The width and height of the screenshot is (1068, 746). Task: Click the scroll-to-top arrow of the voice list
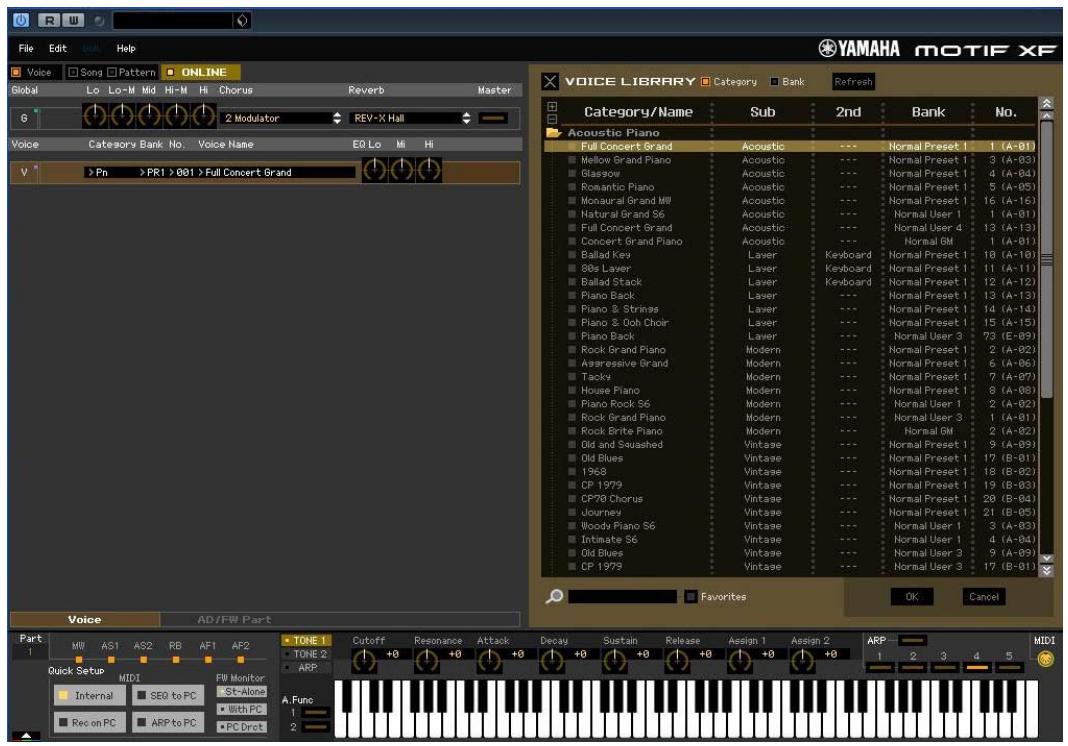pos(1047,104)
